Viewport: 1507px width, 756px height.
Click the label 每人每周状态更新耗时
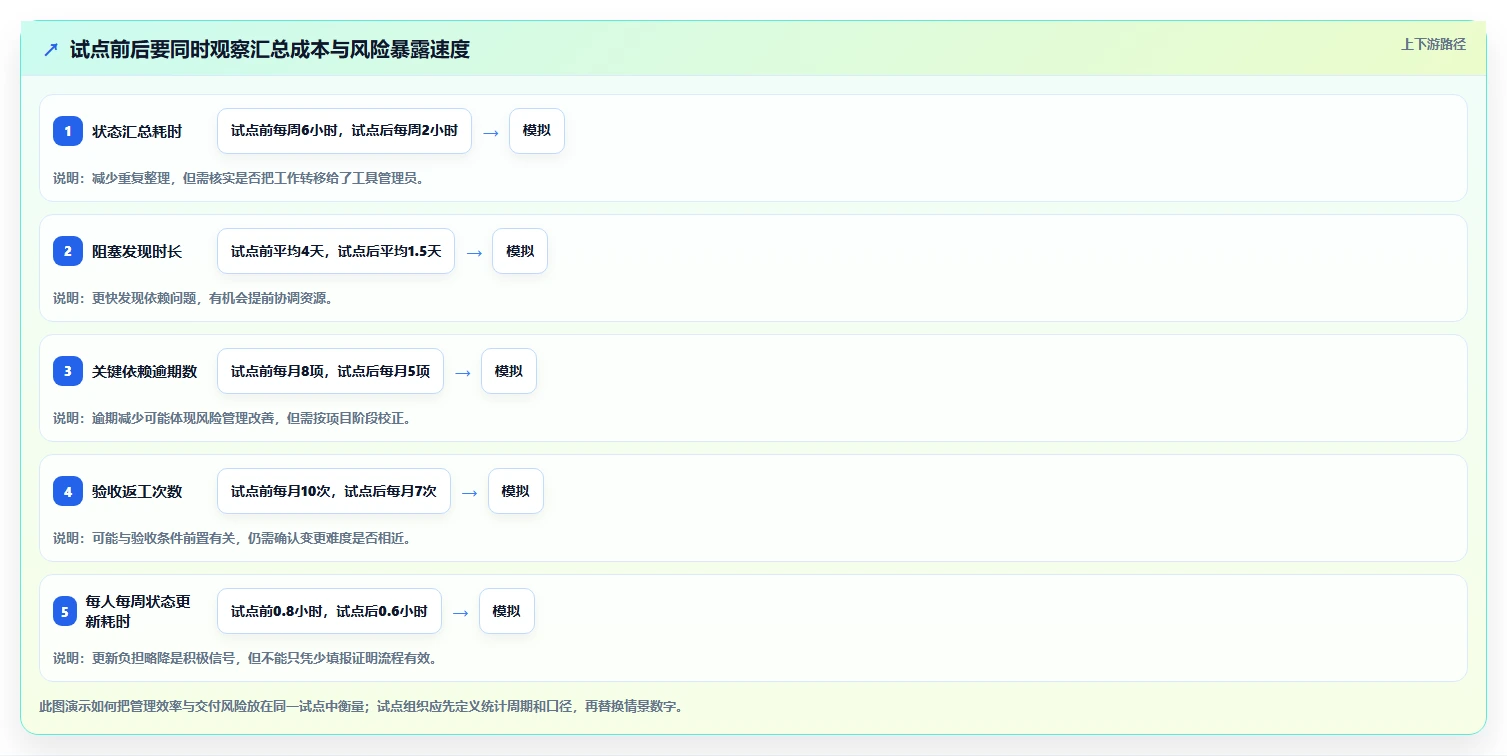pyautogui.click(x=139, y=611)
